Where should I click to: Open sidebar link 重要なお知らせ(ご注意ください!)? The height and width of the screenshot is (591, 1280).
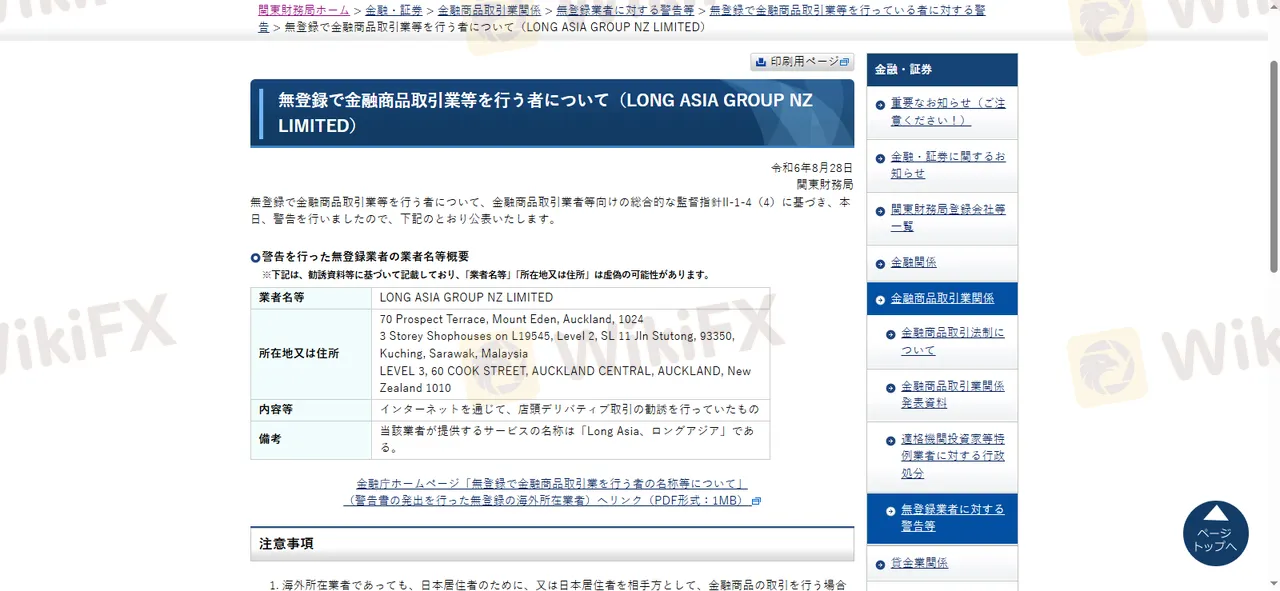click(x=948, y=112)
